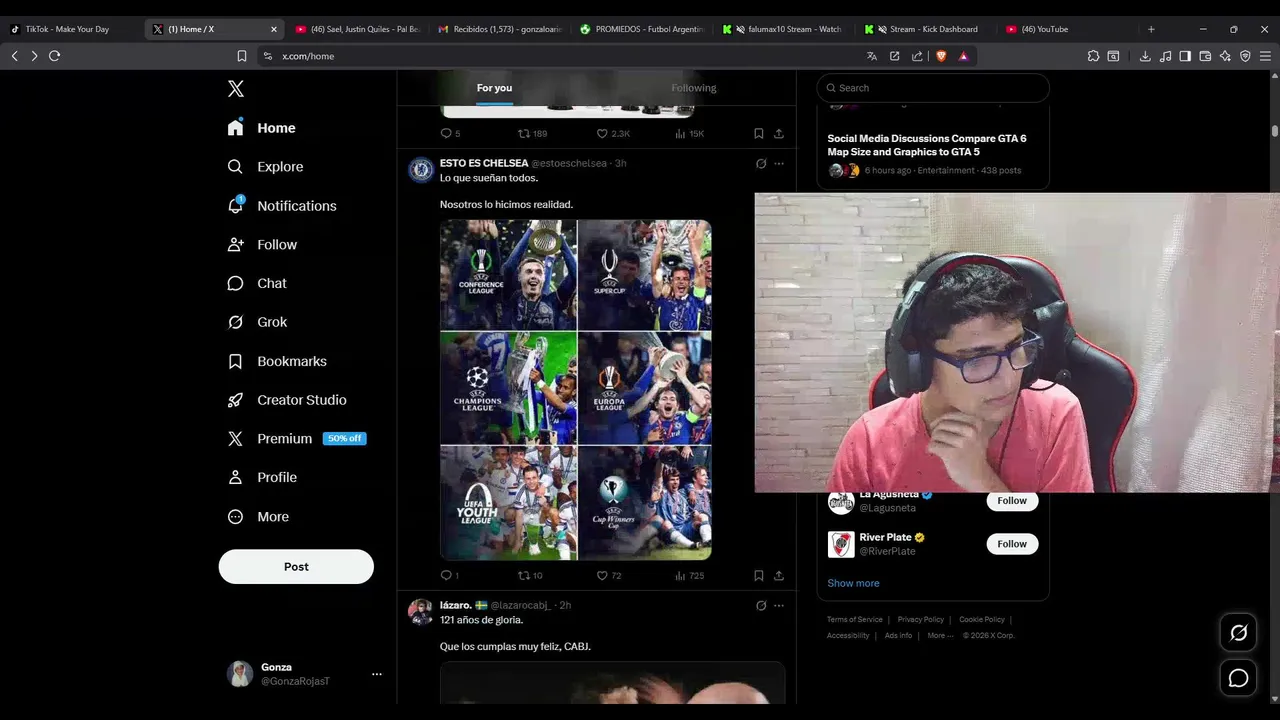Open the Brave Shields lion icon

pos(941,56)
